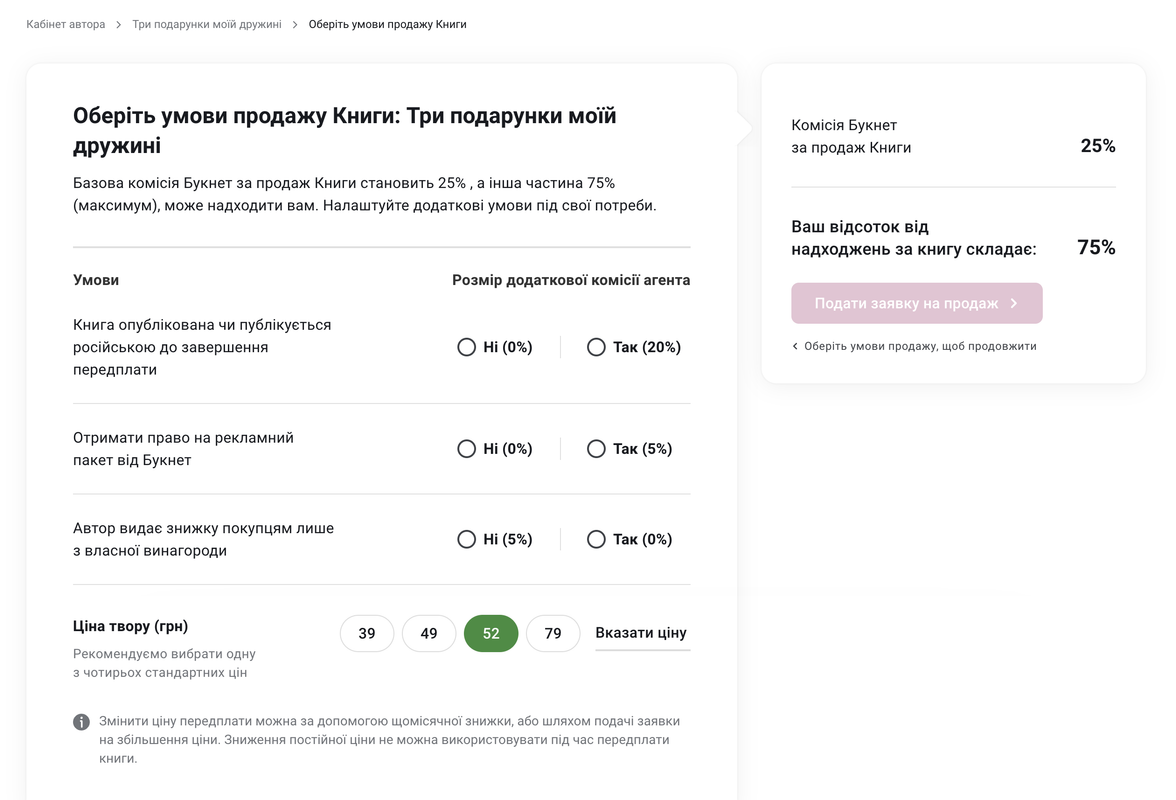
Task: Select Ні (5%) for author discount condition
Action: [495, 540]
